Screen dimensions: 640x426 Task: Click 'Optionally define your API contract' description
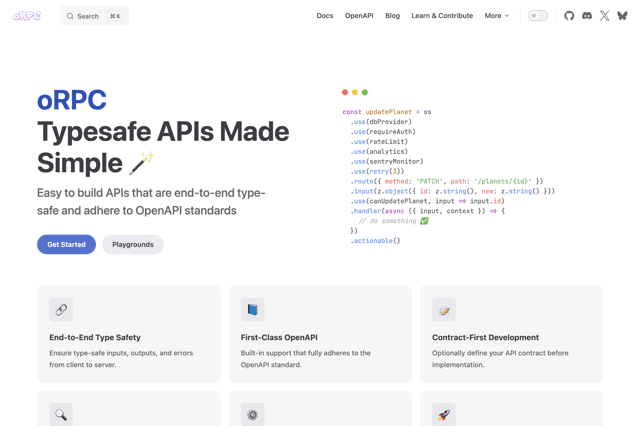[500, 359]
